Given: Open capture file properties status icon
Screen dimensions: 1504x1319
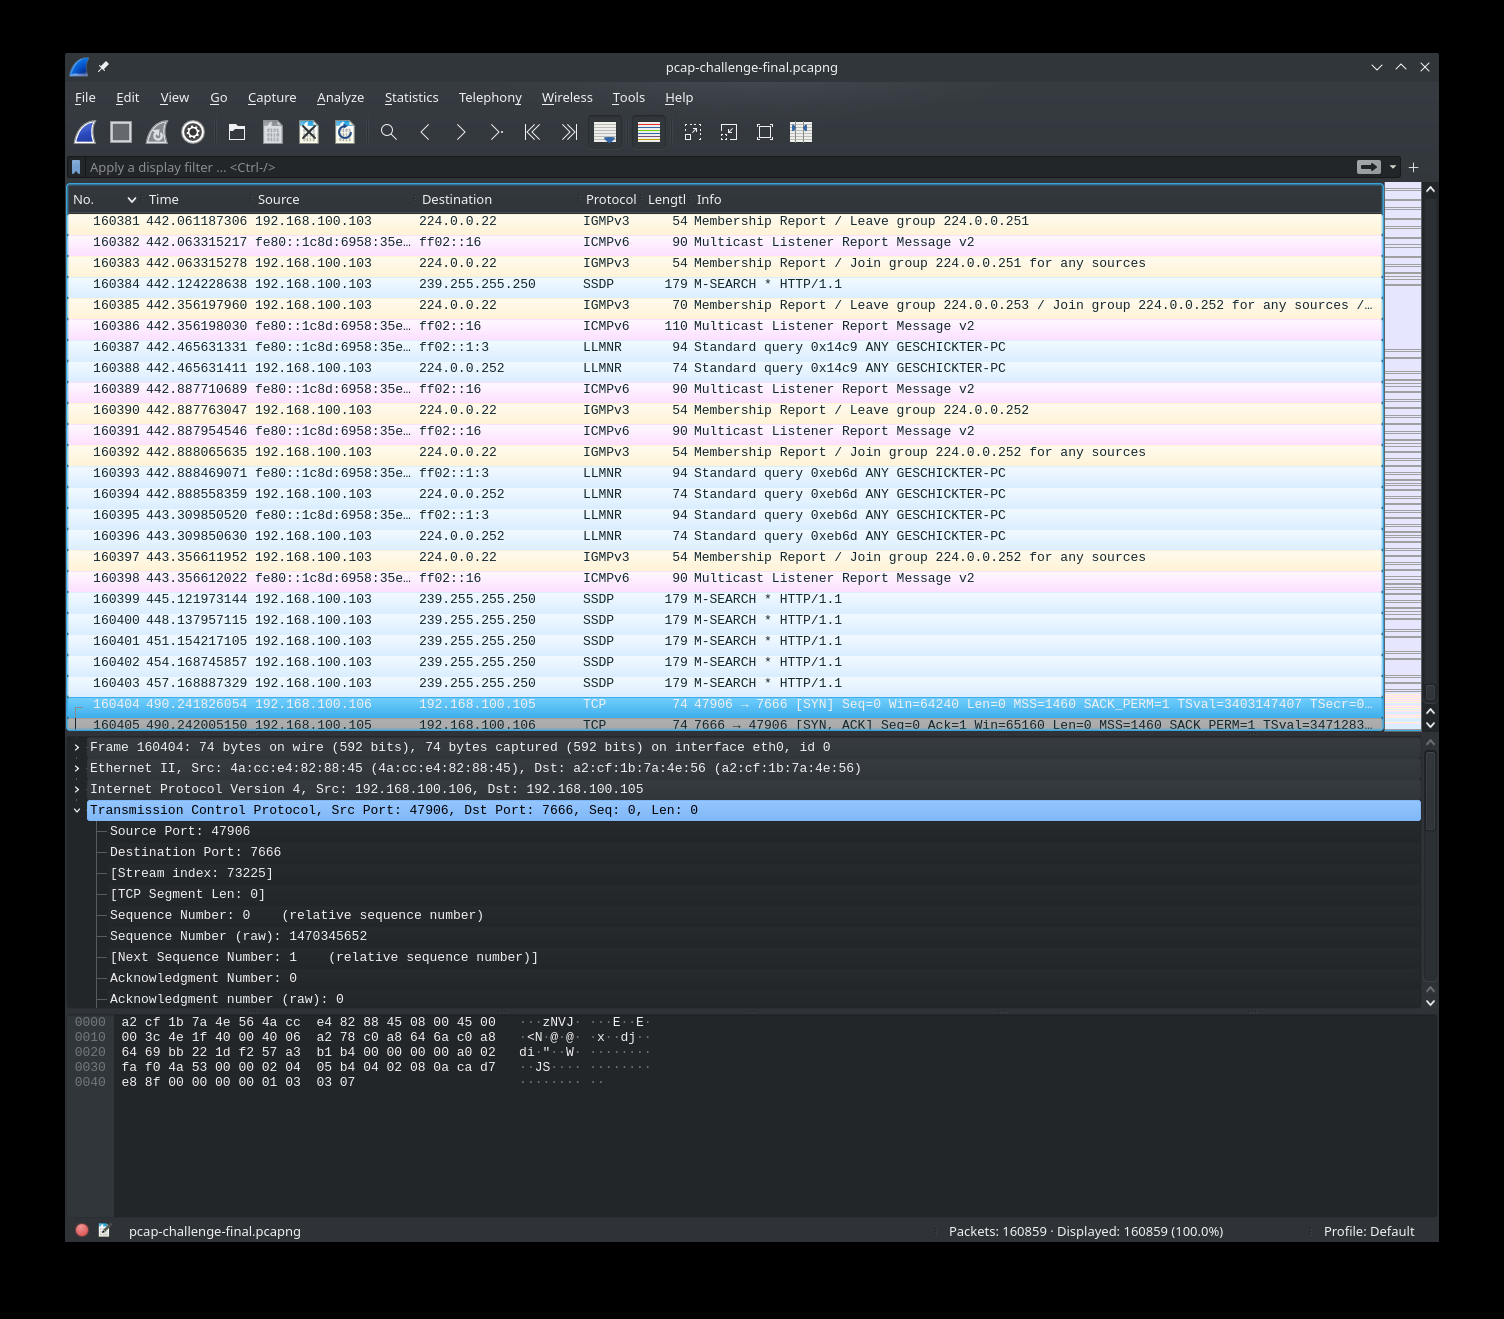Looking at the screenshot, I should (x=104, y=1231).
